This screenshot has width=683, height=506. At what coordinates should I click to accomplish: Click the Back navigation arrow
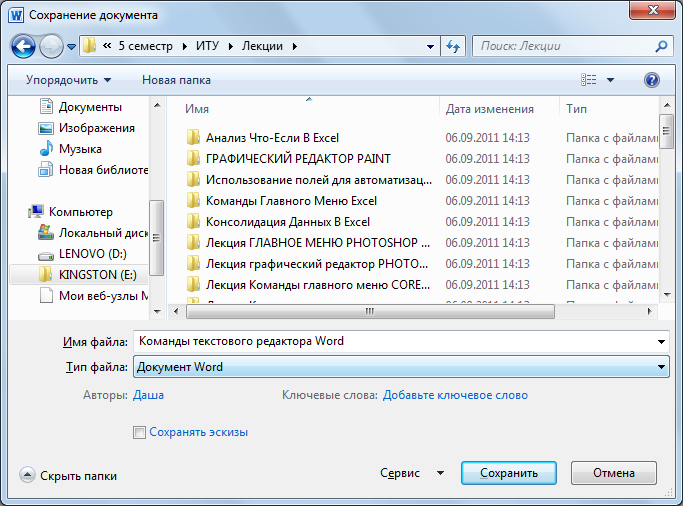tap(23, 46)
